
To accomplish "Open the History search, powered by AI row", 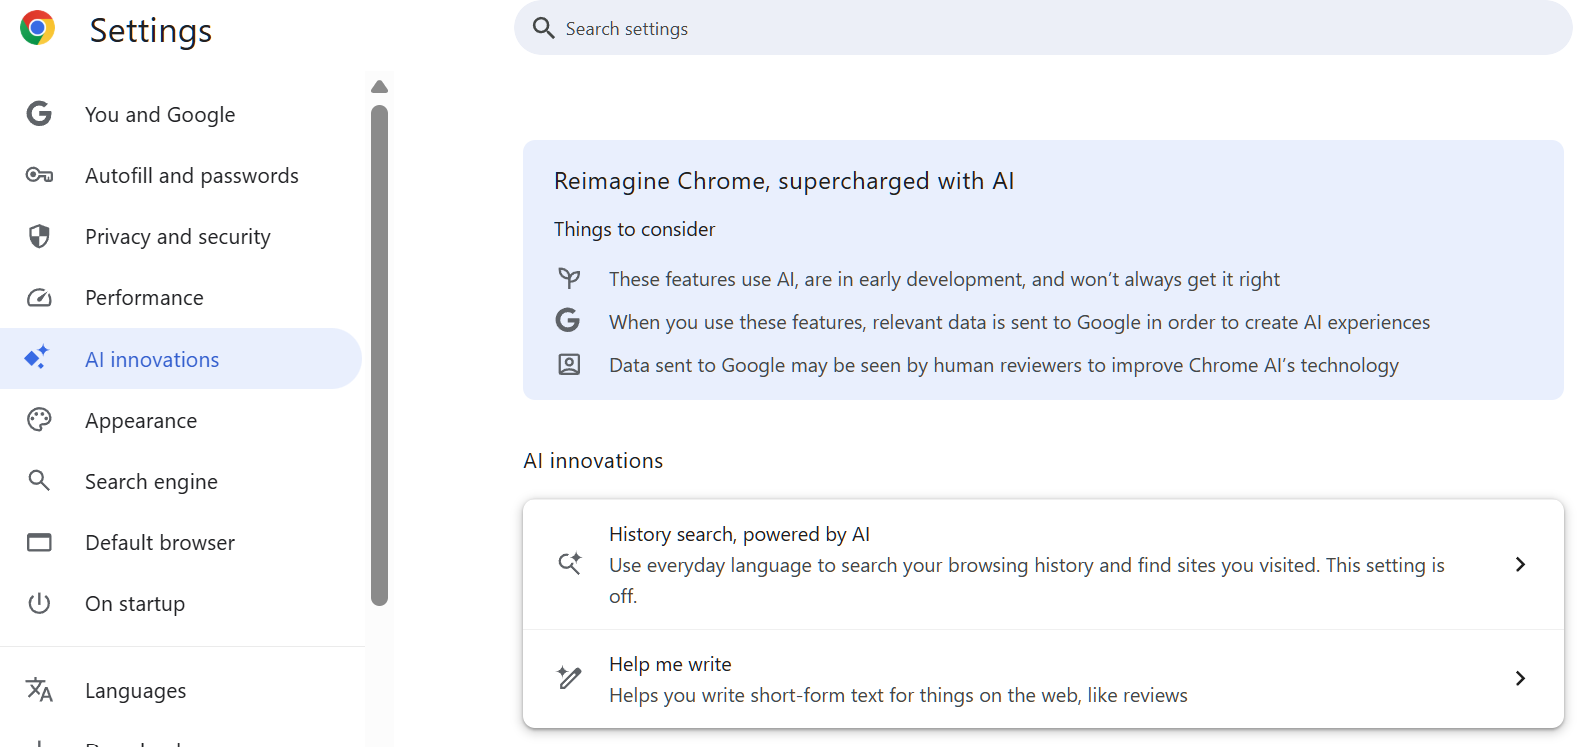I will 1043,564.
